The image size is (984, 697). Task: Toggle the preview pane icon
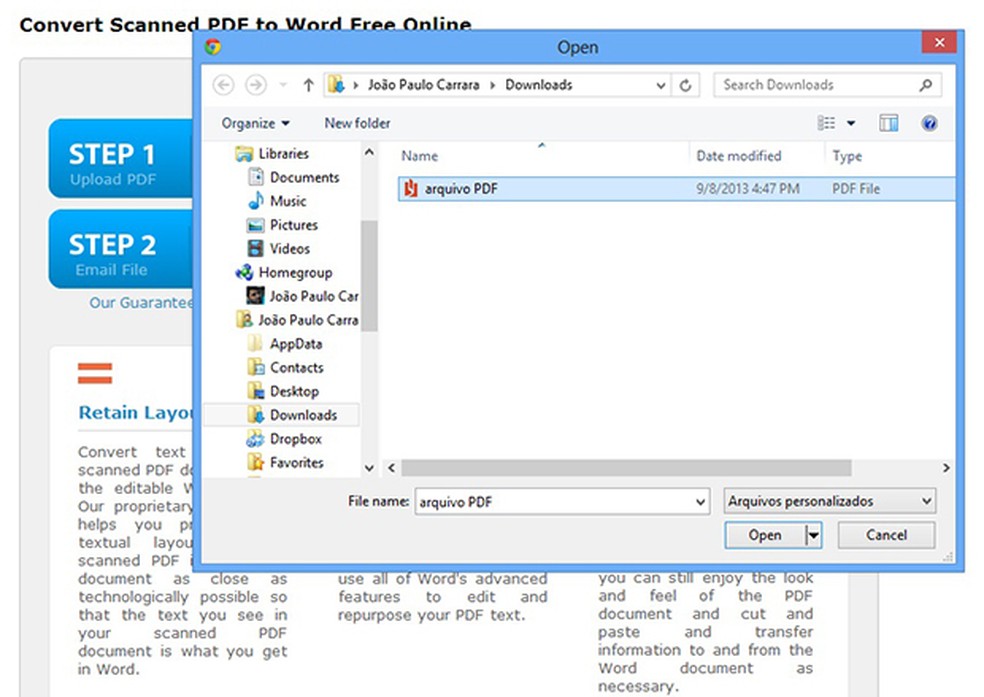click(x=888, y=123)
